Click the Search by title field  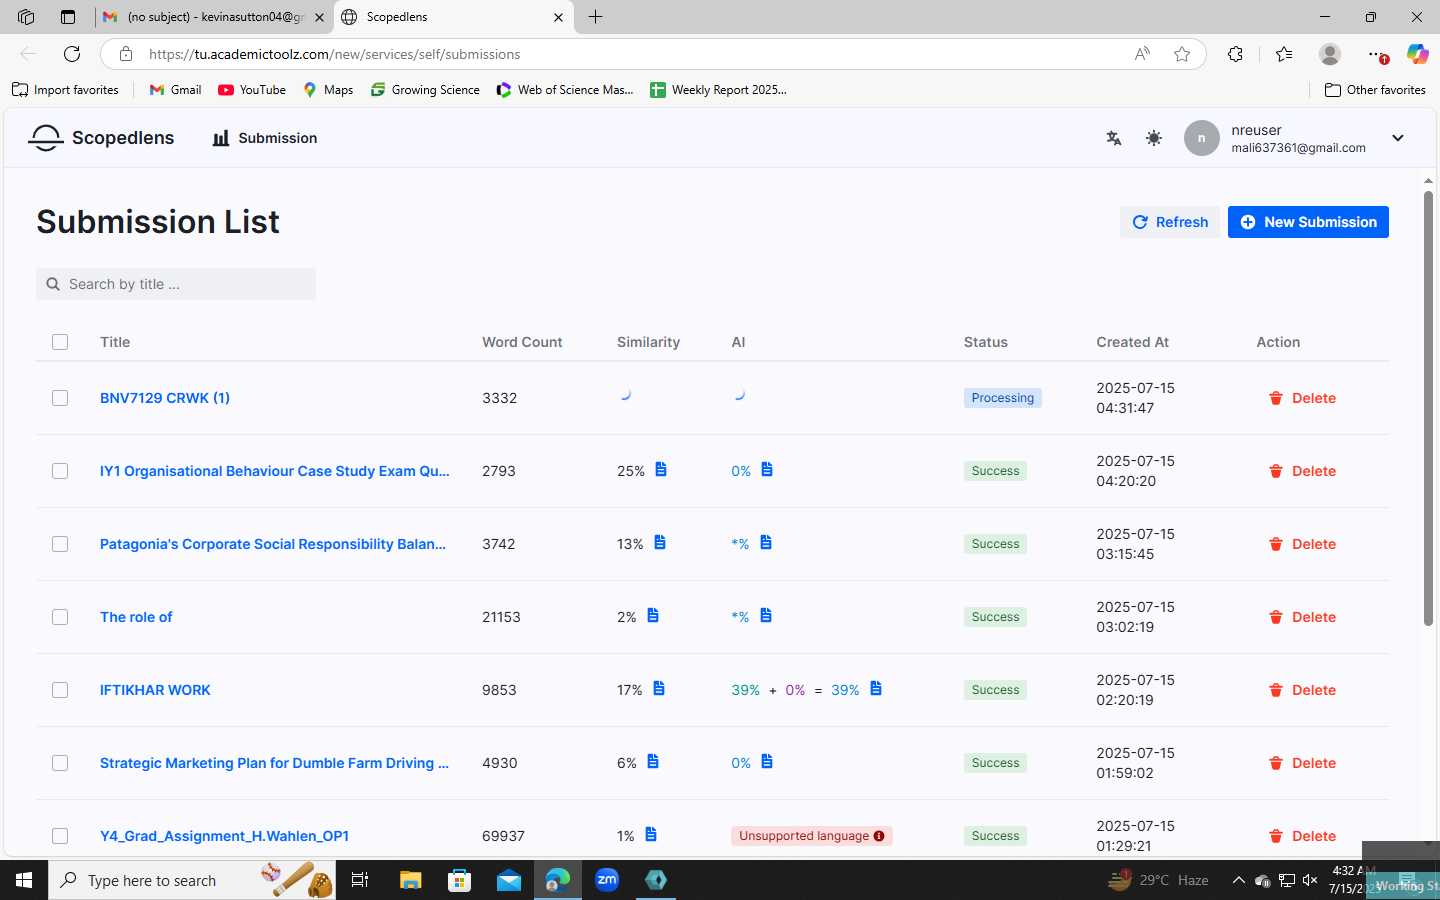[x=176, y=284]
